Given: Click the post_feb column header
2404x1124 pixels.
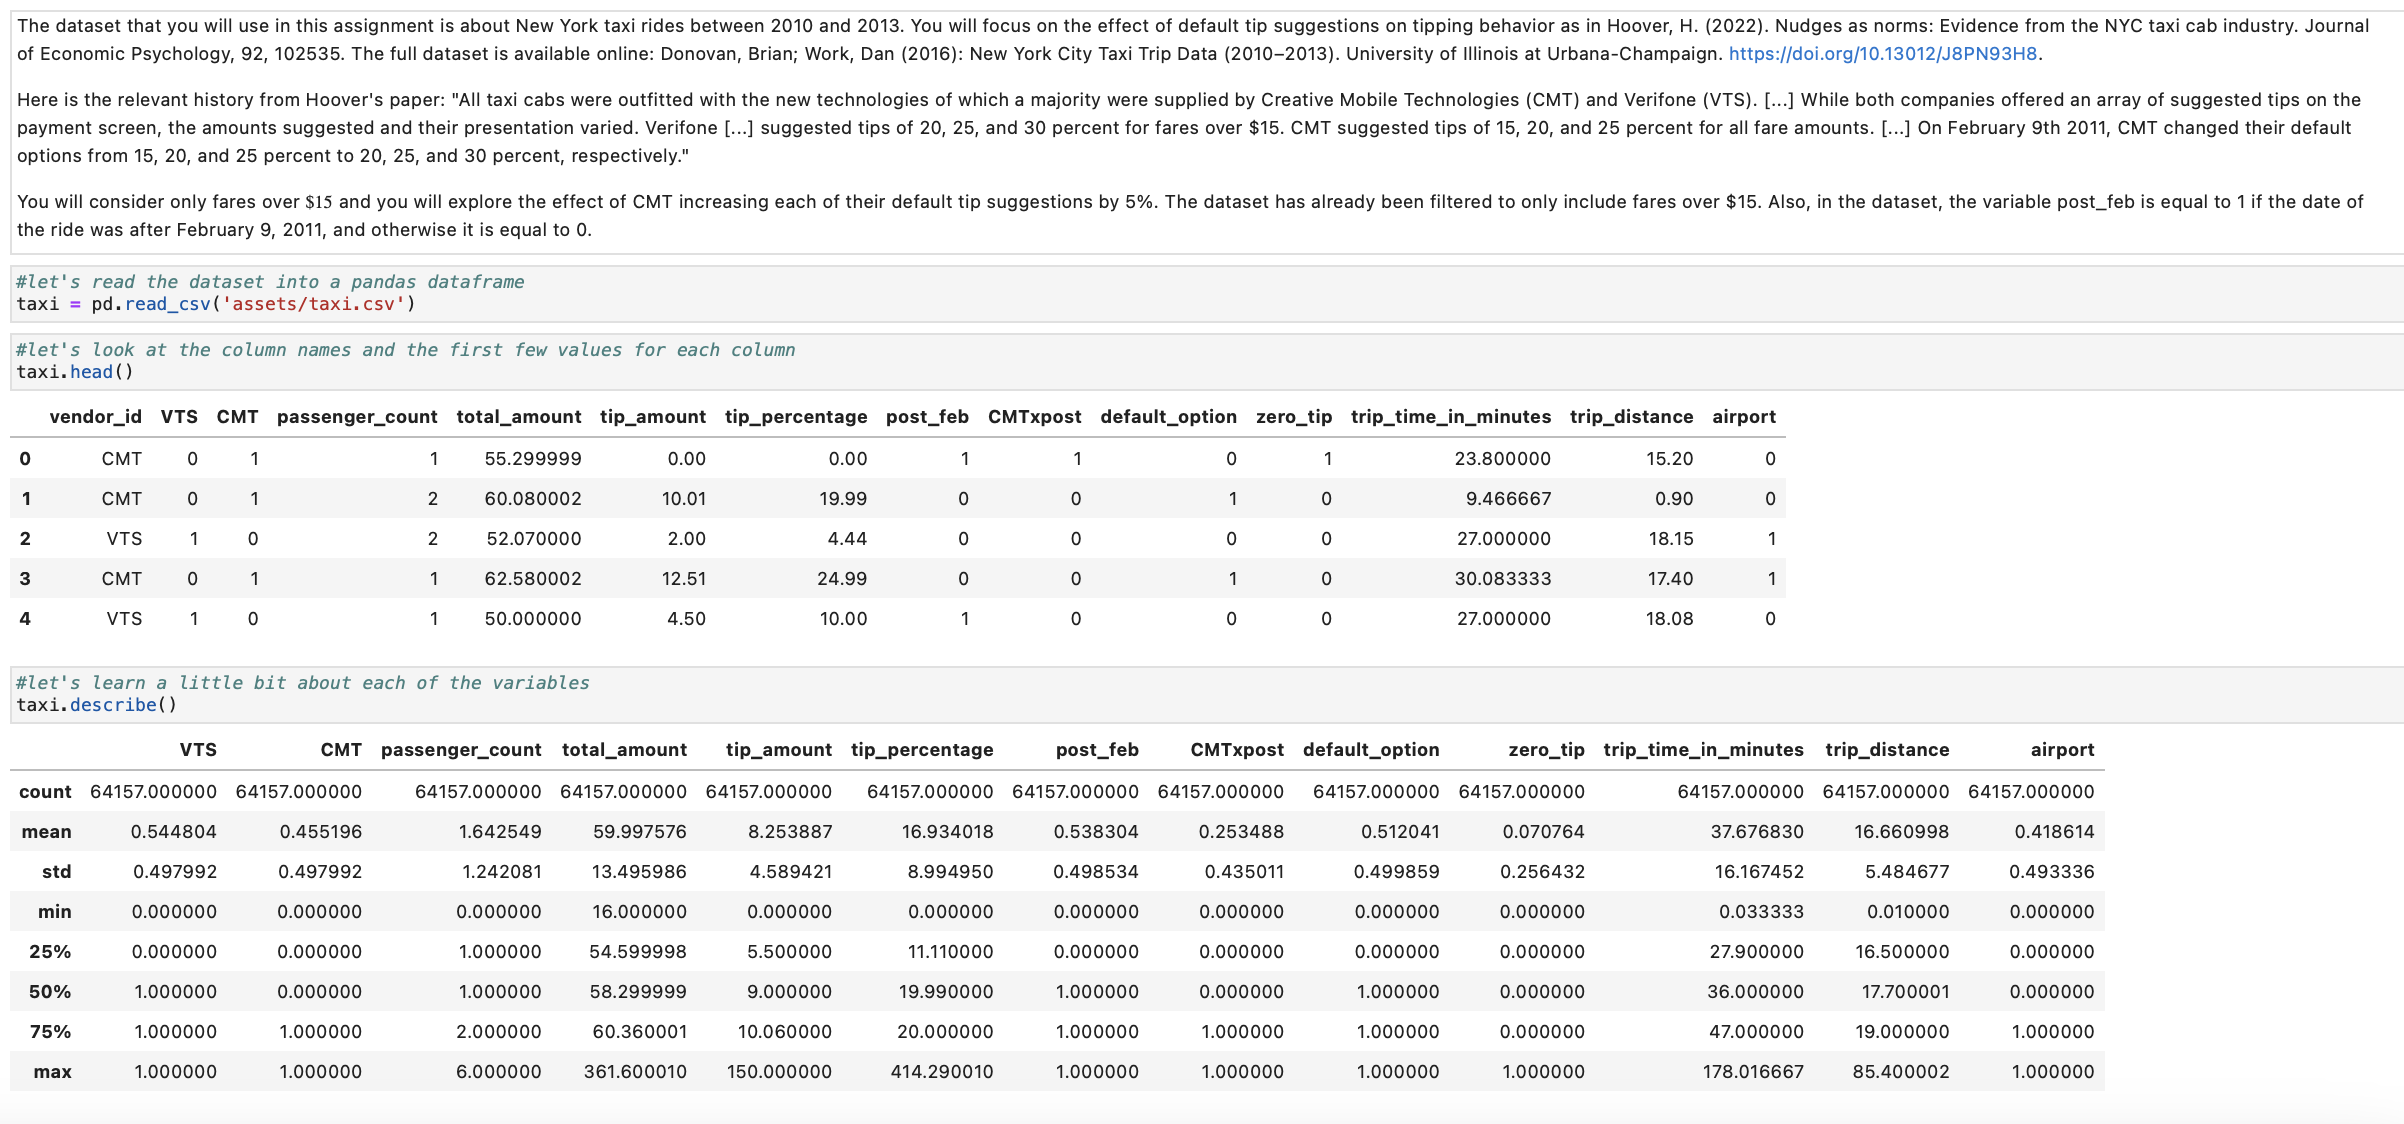Looking at the screenshot, I should click(925, 417).
